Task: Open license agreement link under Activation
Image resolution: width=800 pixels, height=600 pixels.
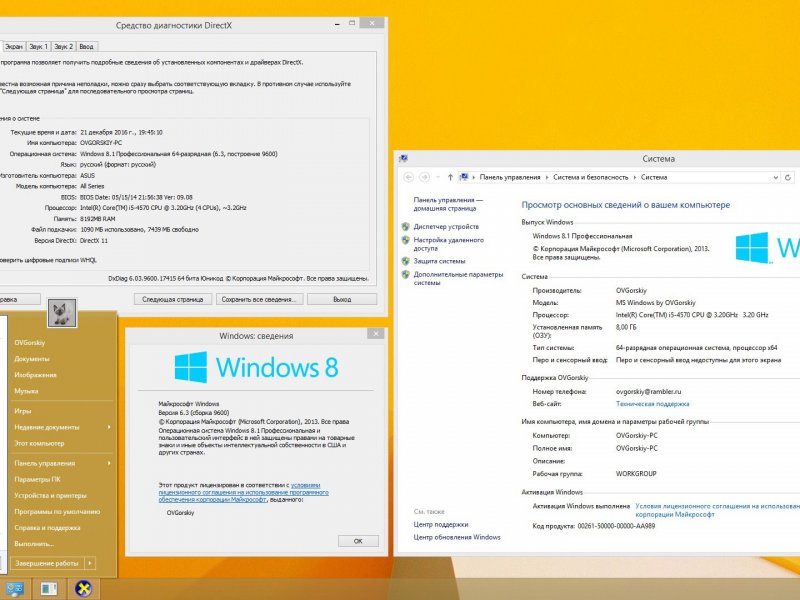Action: click(x=717, y=510)
